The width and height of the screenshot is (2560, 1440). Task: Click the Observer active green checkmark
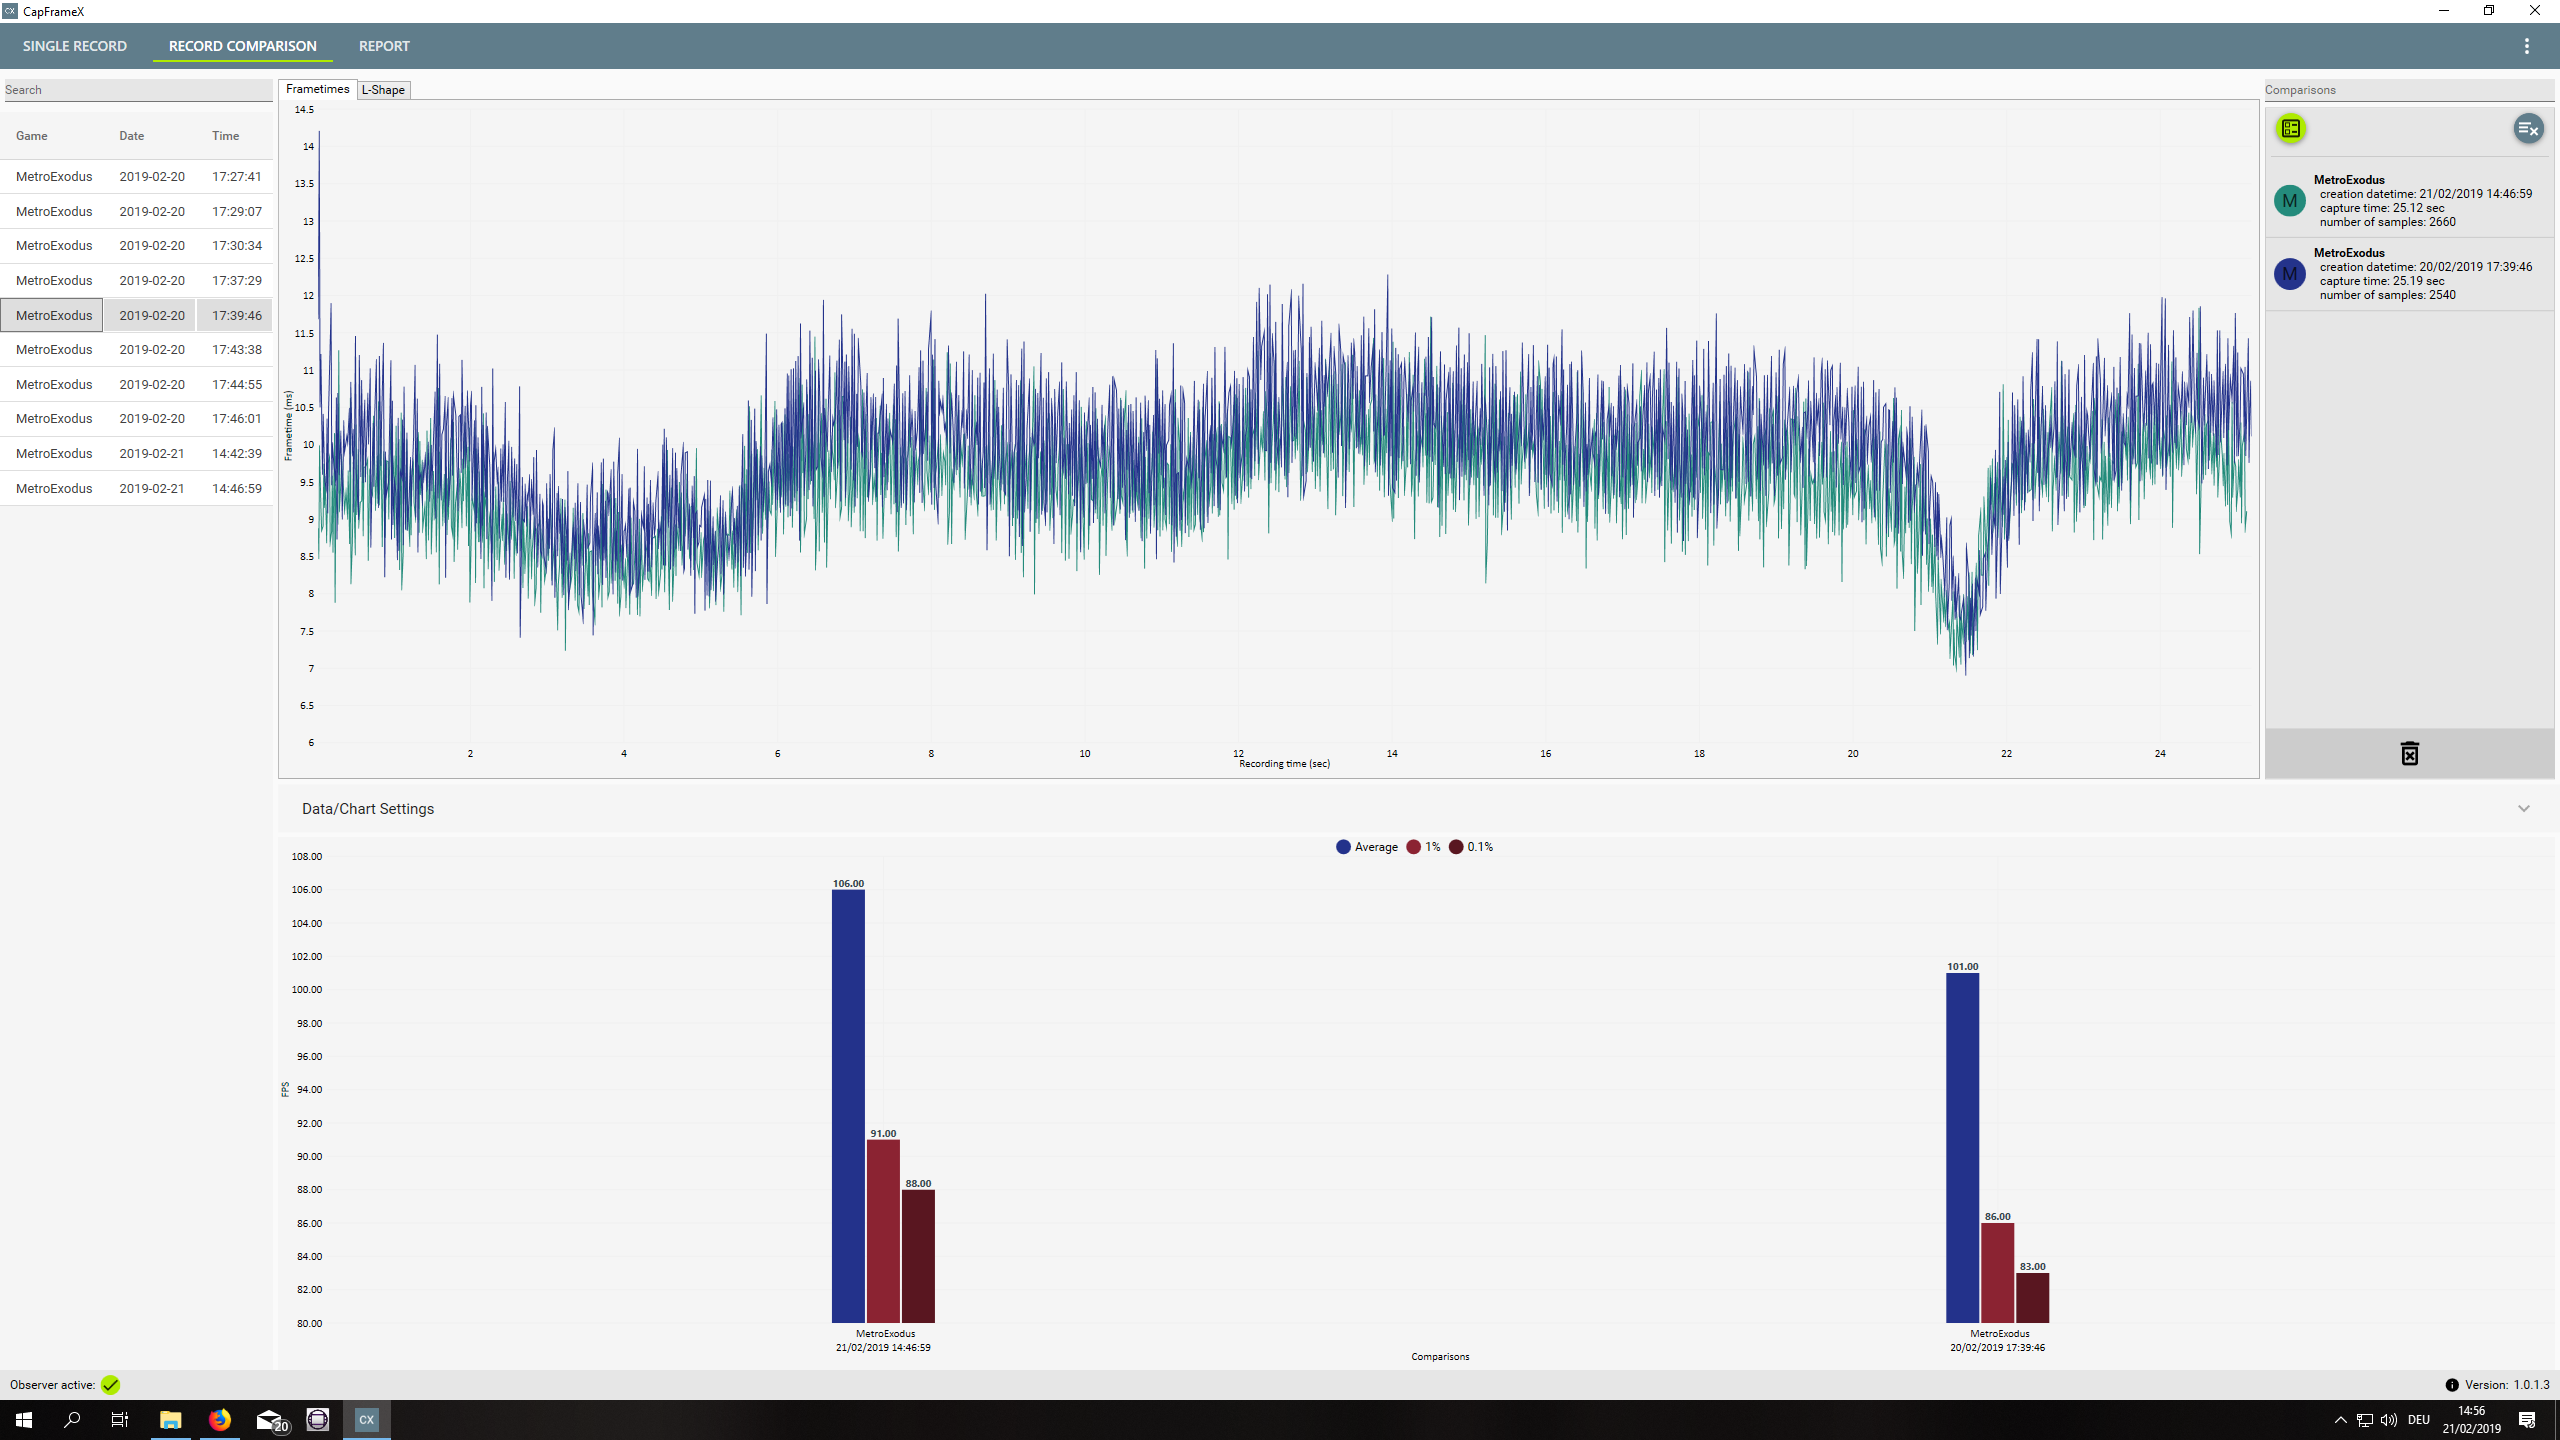pyautogui.click(x=111, y=1385)
